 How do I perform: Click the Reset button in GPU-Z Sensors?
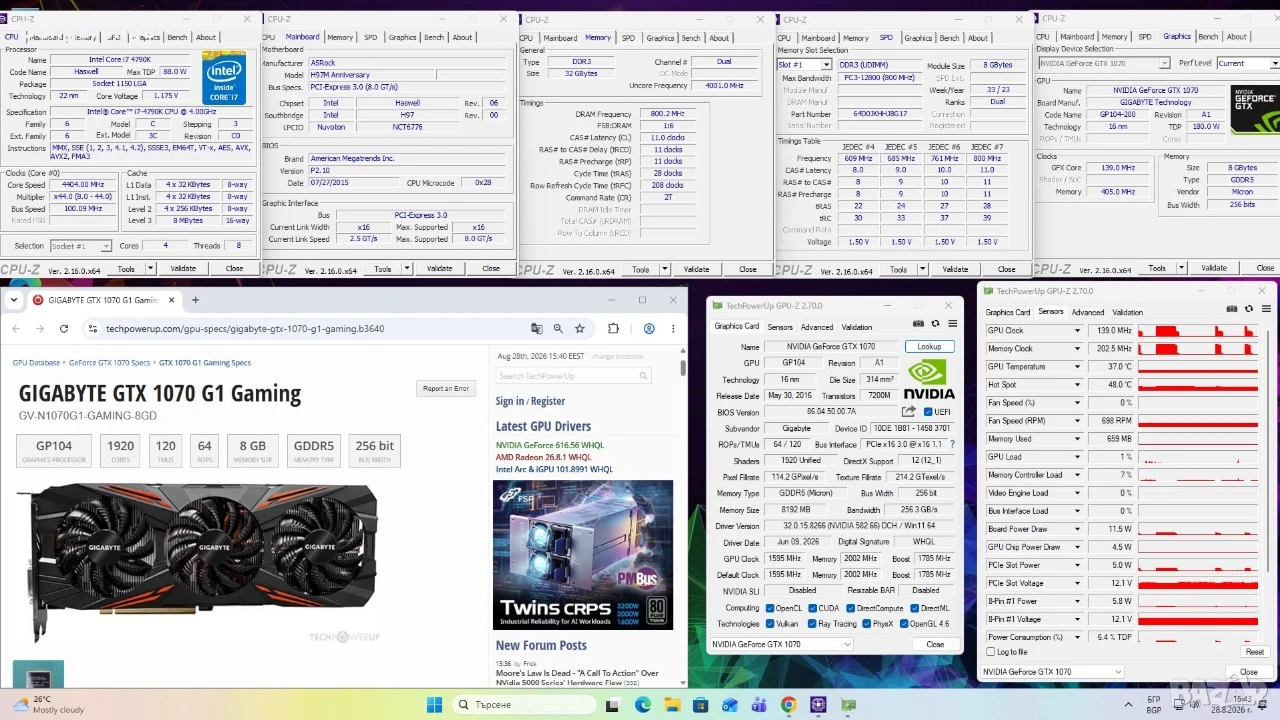tap(1254, 652)
